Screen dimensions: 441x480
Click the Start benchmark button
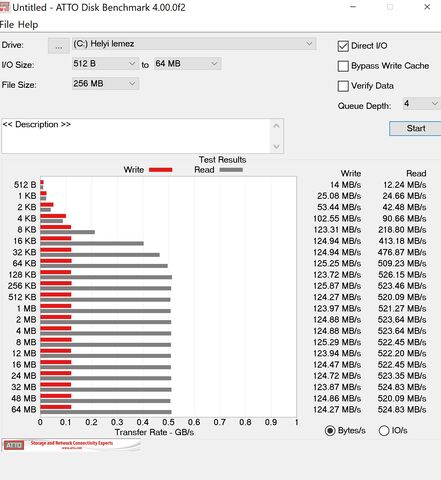[415, 128]
